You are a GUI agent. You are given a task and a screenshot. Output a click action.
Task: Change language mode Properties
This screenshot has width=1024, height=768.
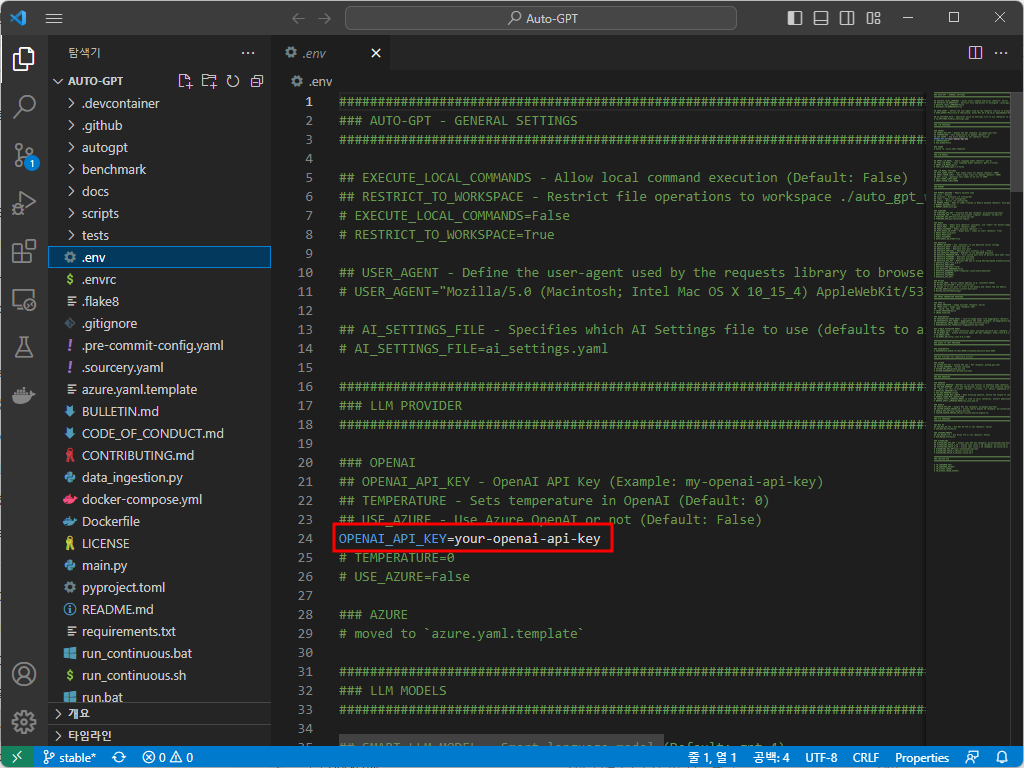click(921, 758)
